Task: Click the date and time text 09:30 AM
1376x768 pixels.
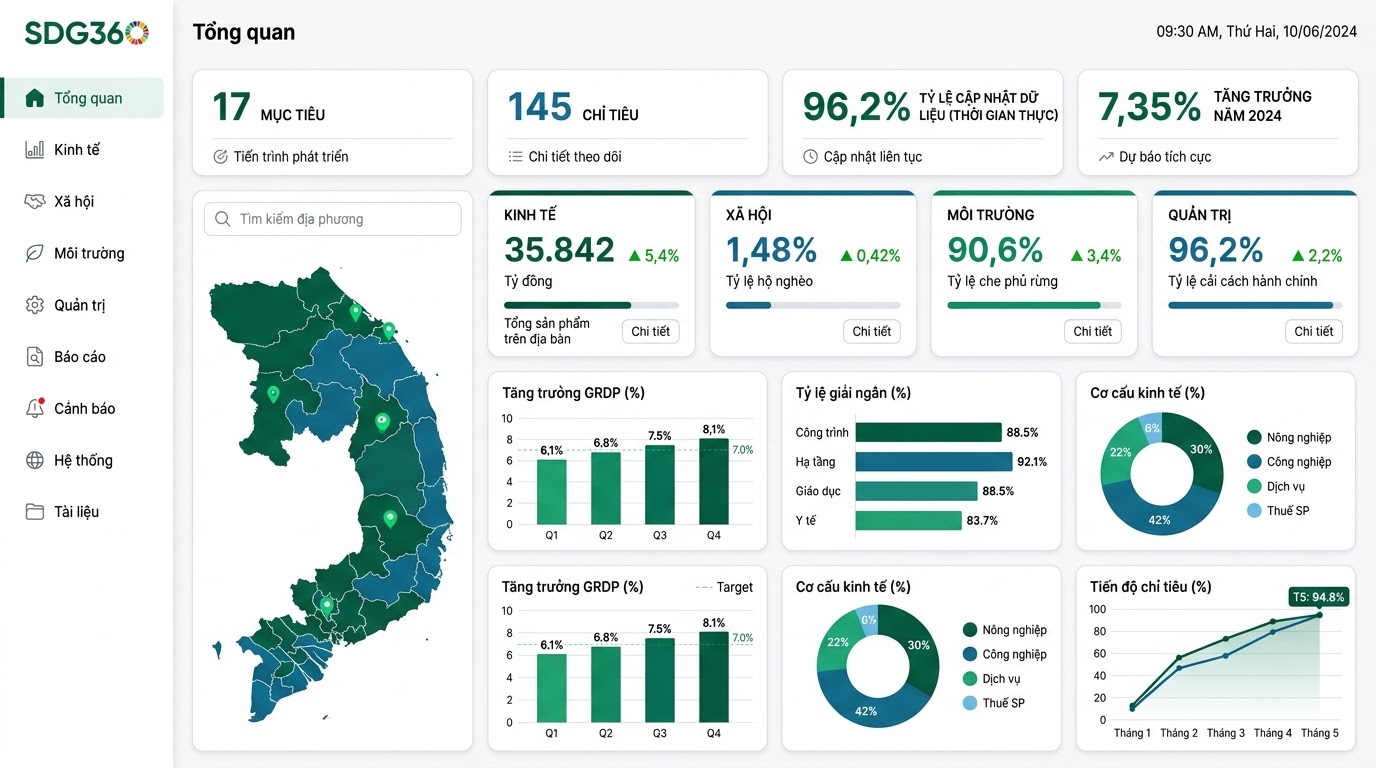Action: (1257, 32)
